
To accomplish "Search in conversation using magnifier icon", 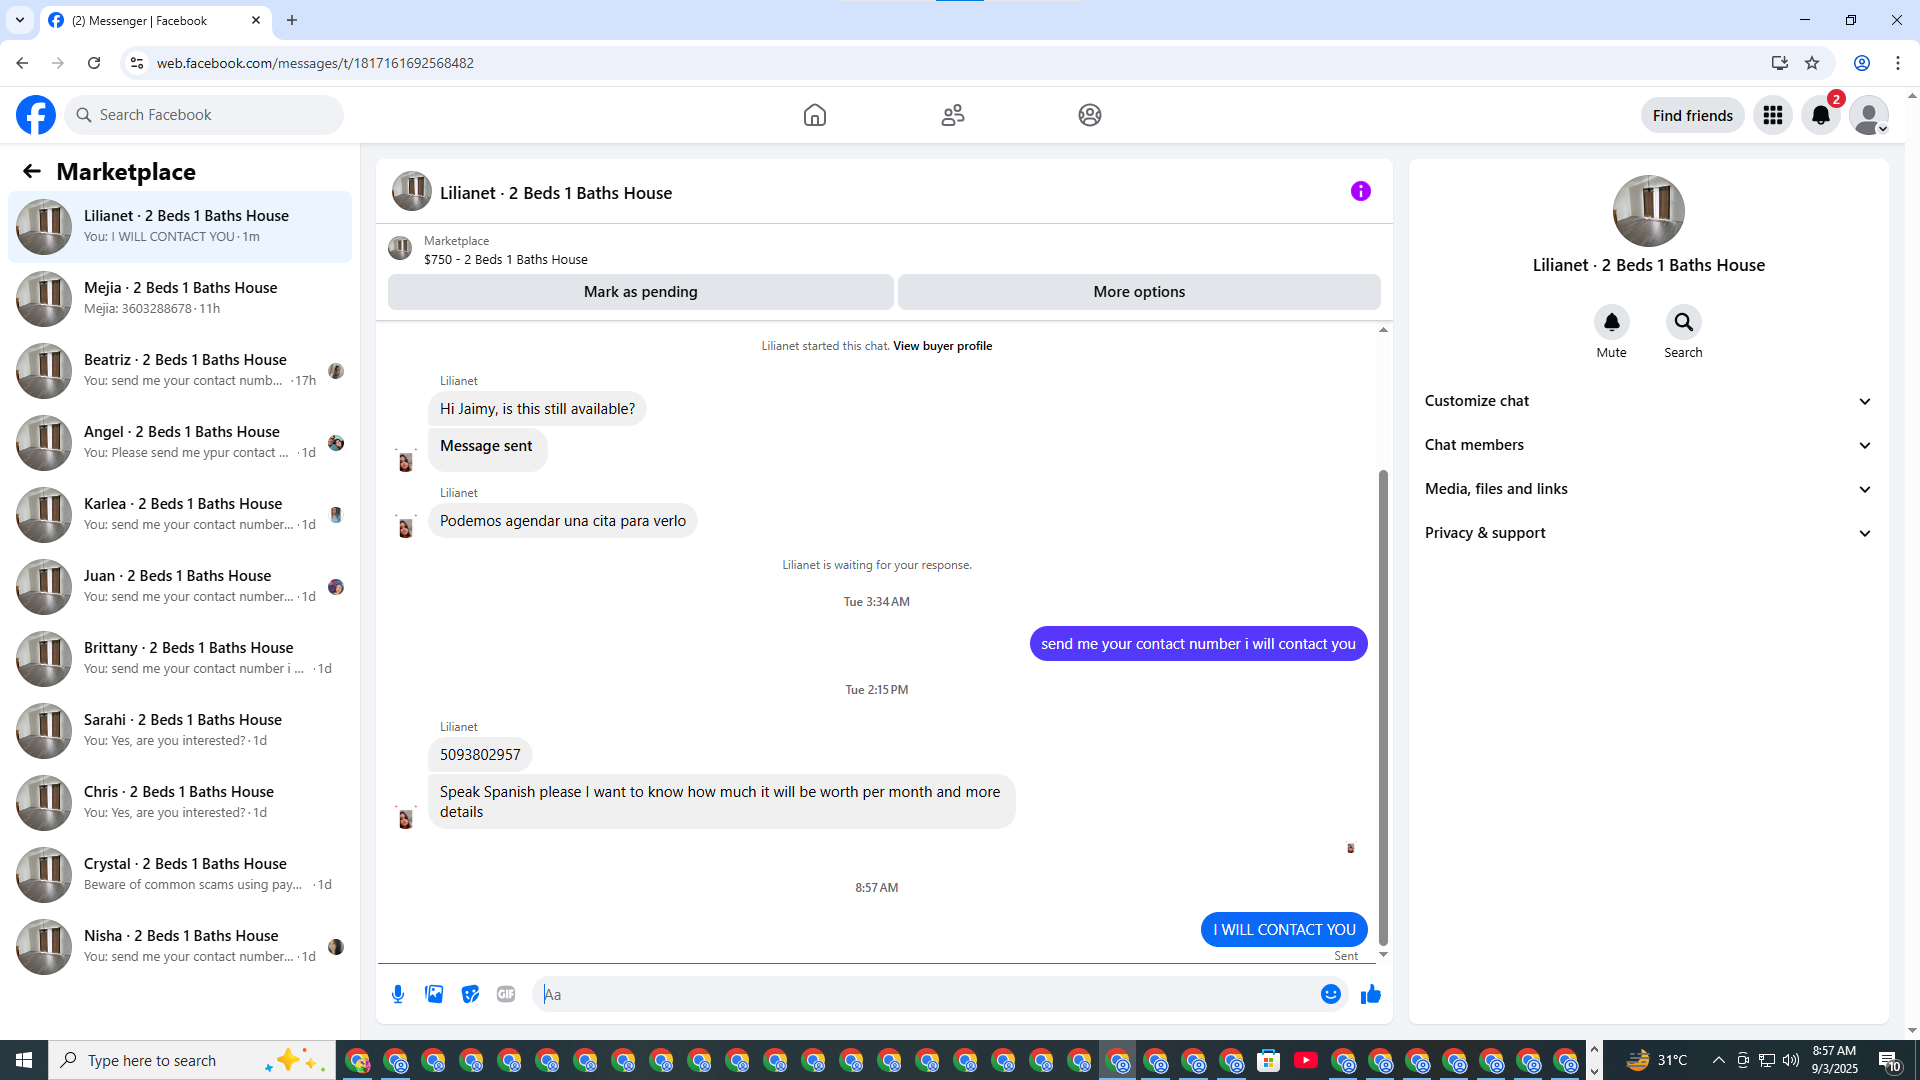I will click(x=1684, y=322).
